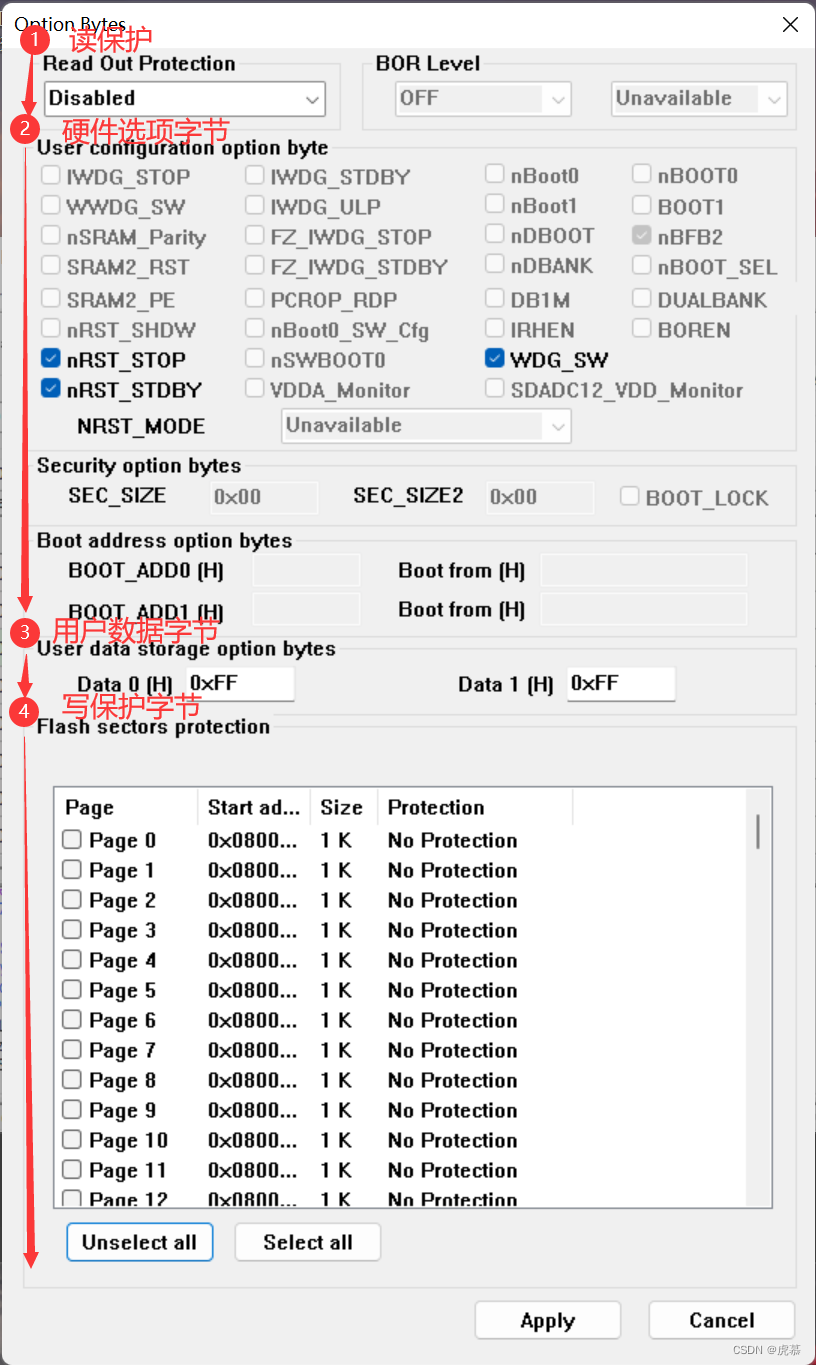
Task: Check the nBoot0_SW_Cfg checkbox
Action: (254, 327)
